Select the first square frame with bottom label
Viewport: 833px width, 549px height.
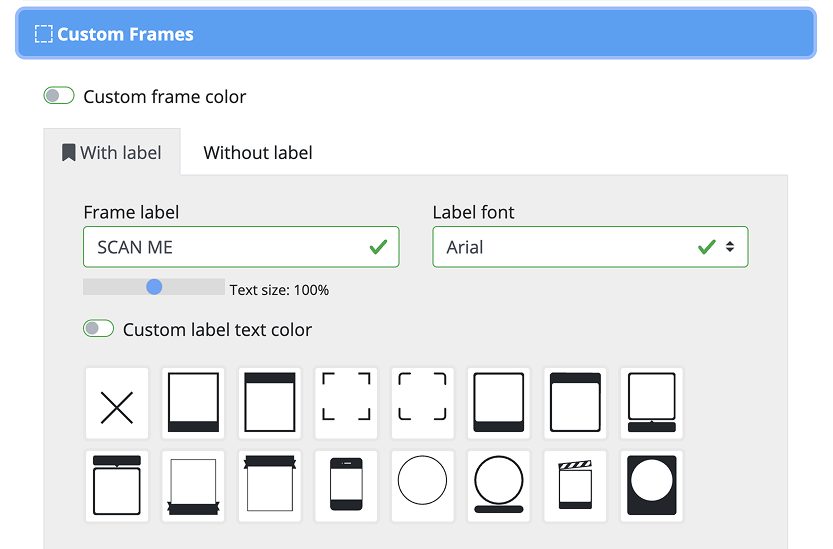click(193, 404)
